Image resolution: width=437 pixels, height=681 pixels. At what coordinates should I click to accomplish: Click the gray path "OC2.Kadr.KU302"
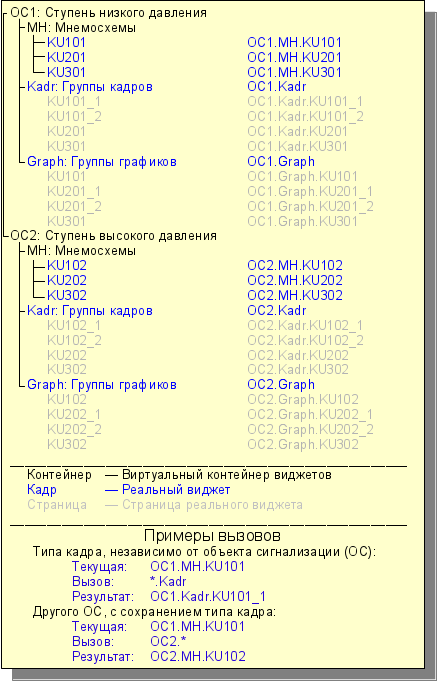pos(298,370)
